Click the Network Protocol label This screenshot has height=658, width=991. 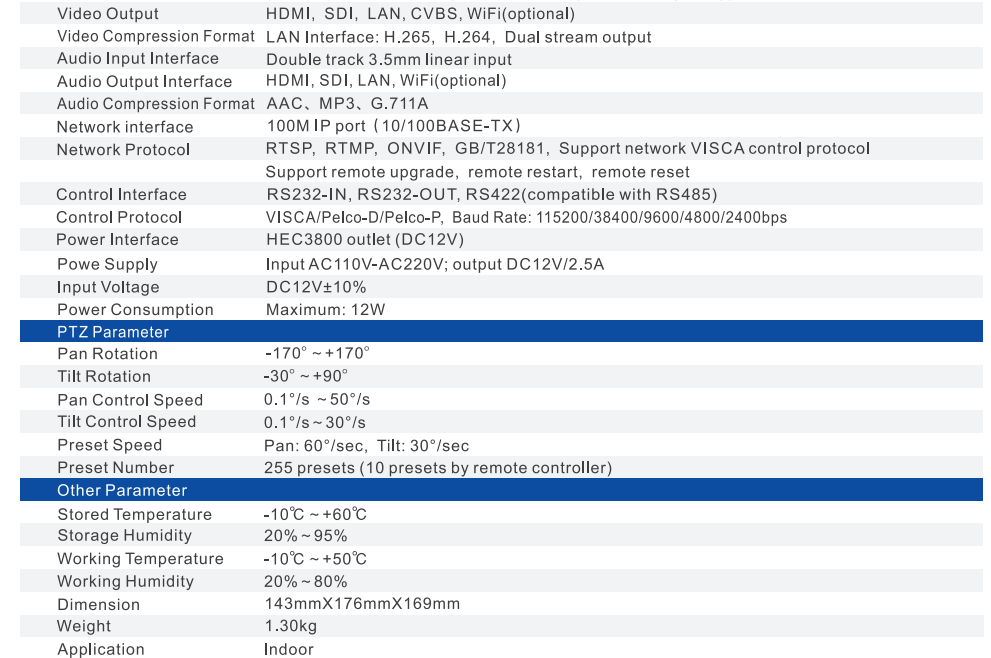coord(123,149)
